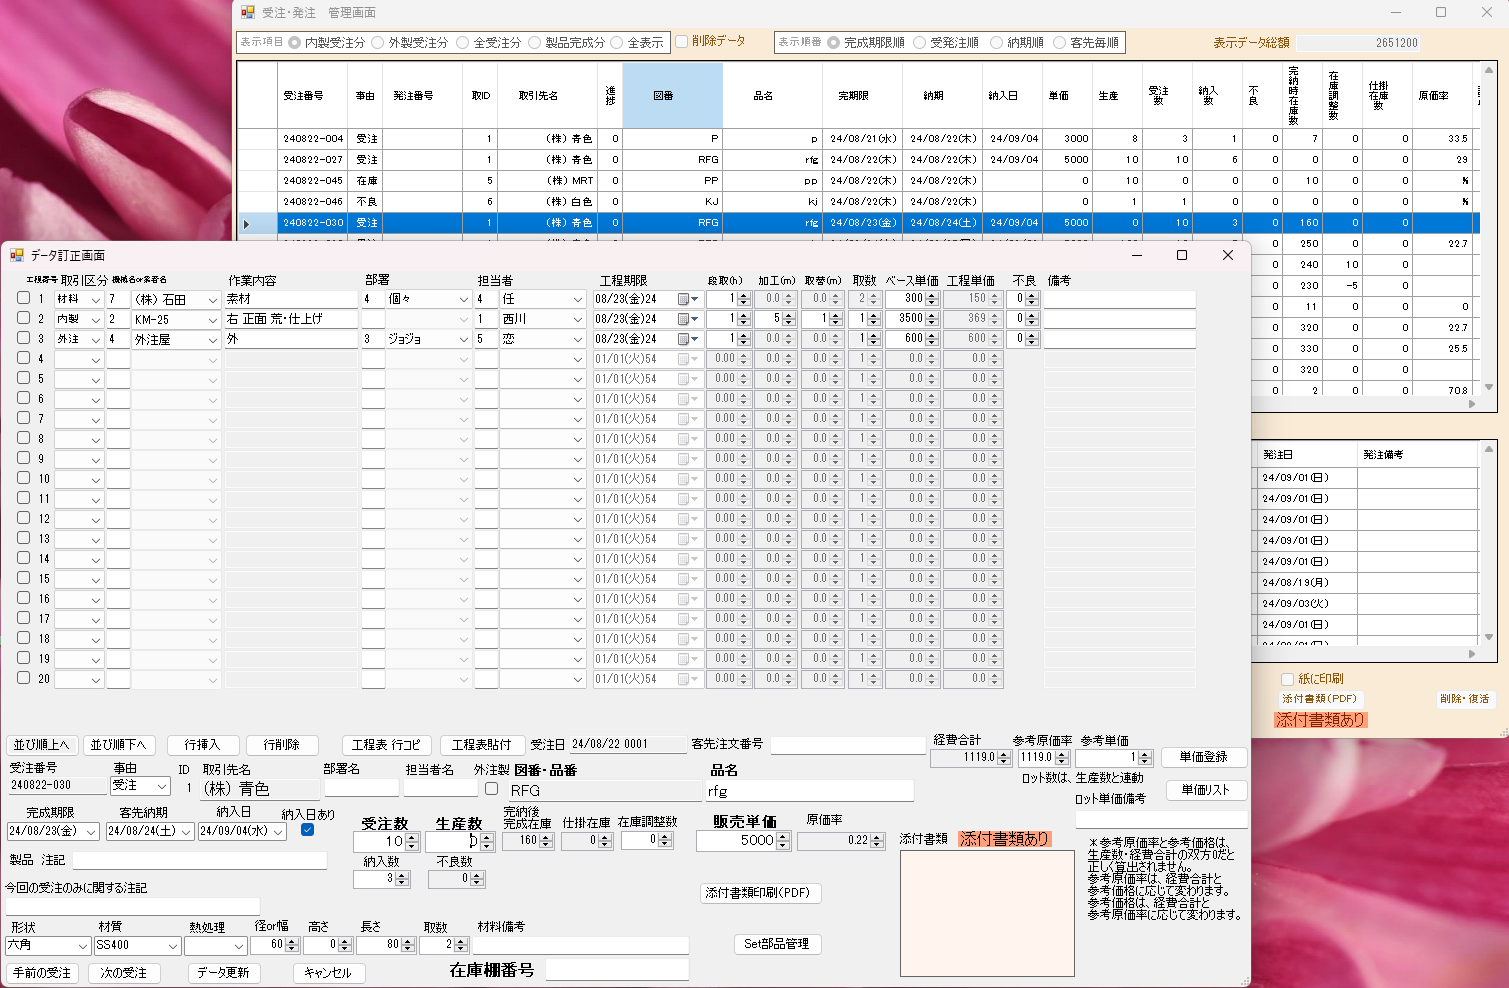Click 工程表 行コピ button
Viewport: 1509px width, 988px height.
[386, 745]
